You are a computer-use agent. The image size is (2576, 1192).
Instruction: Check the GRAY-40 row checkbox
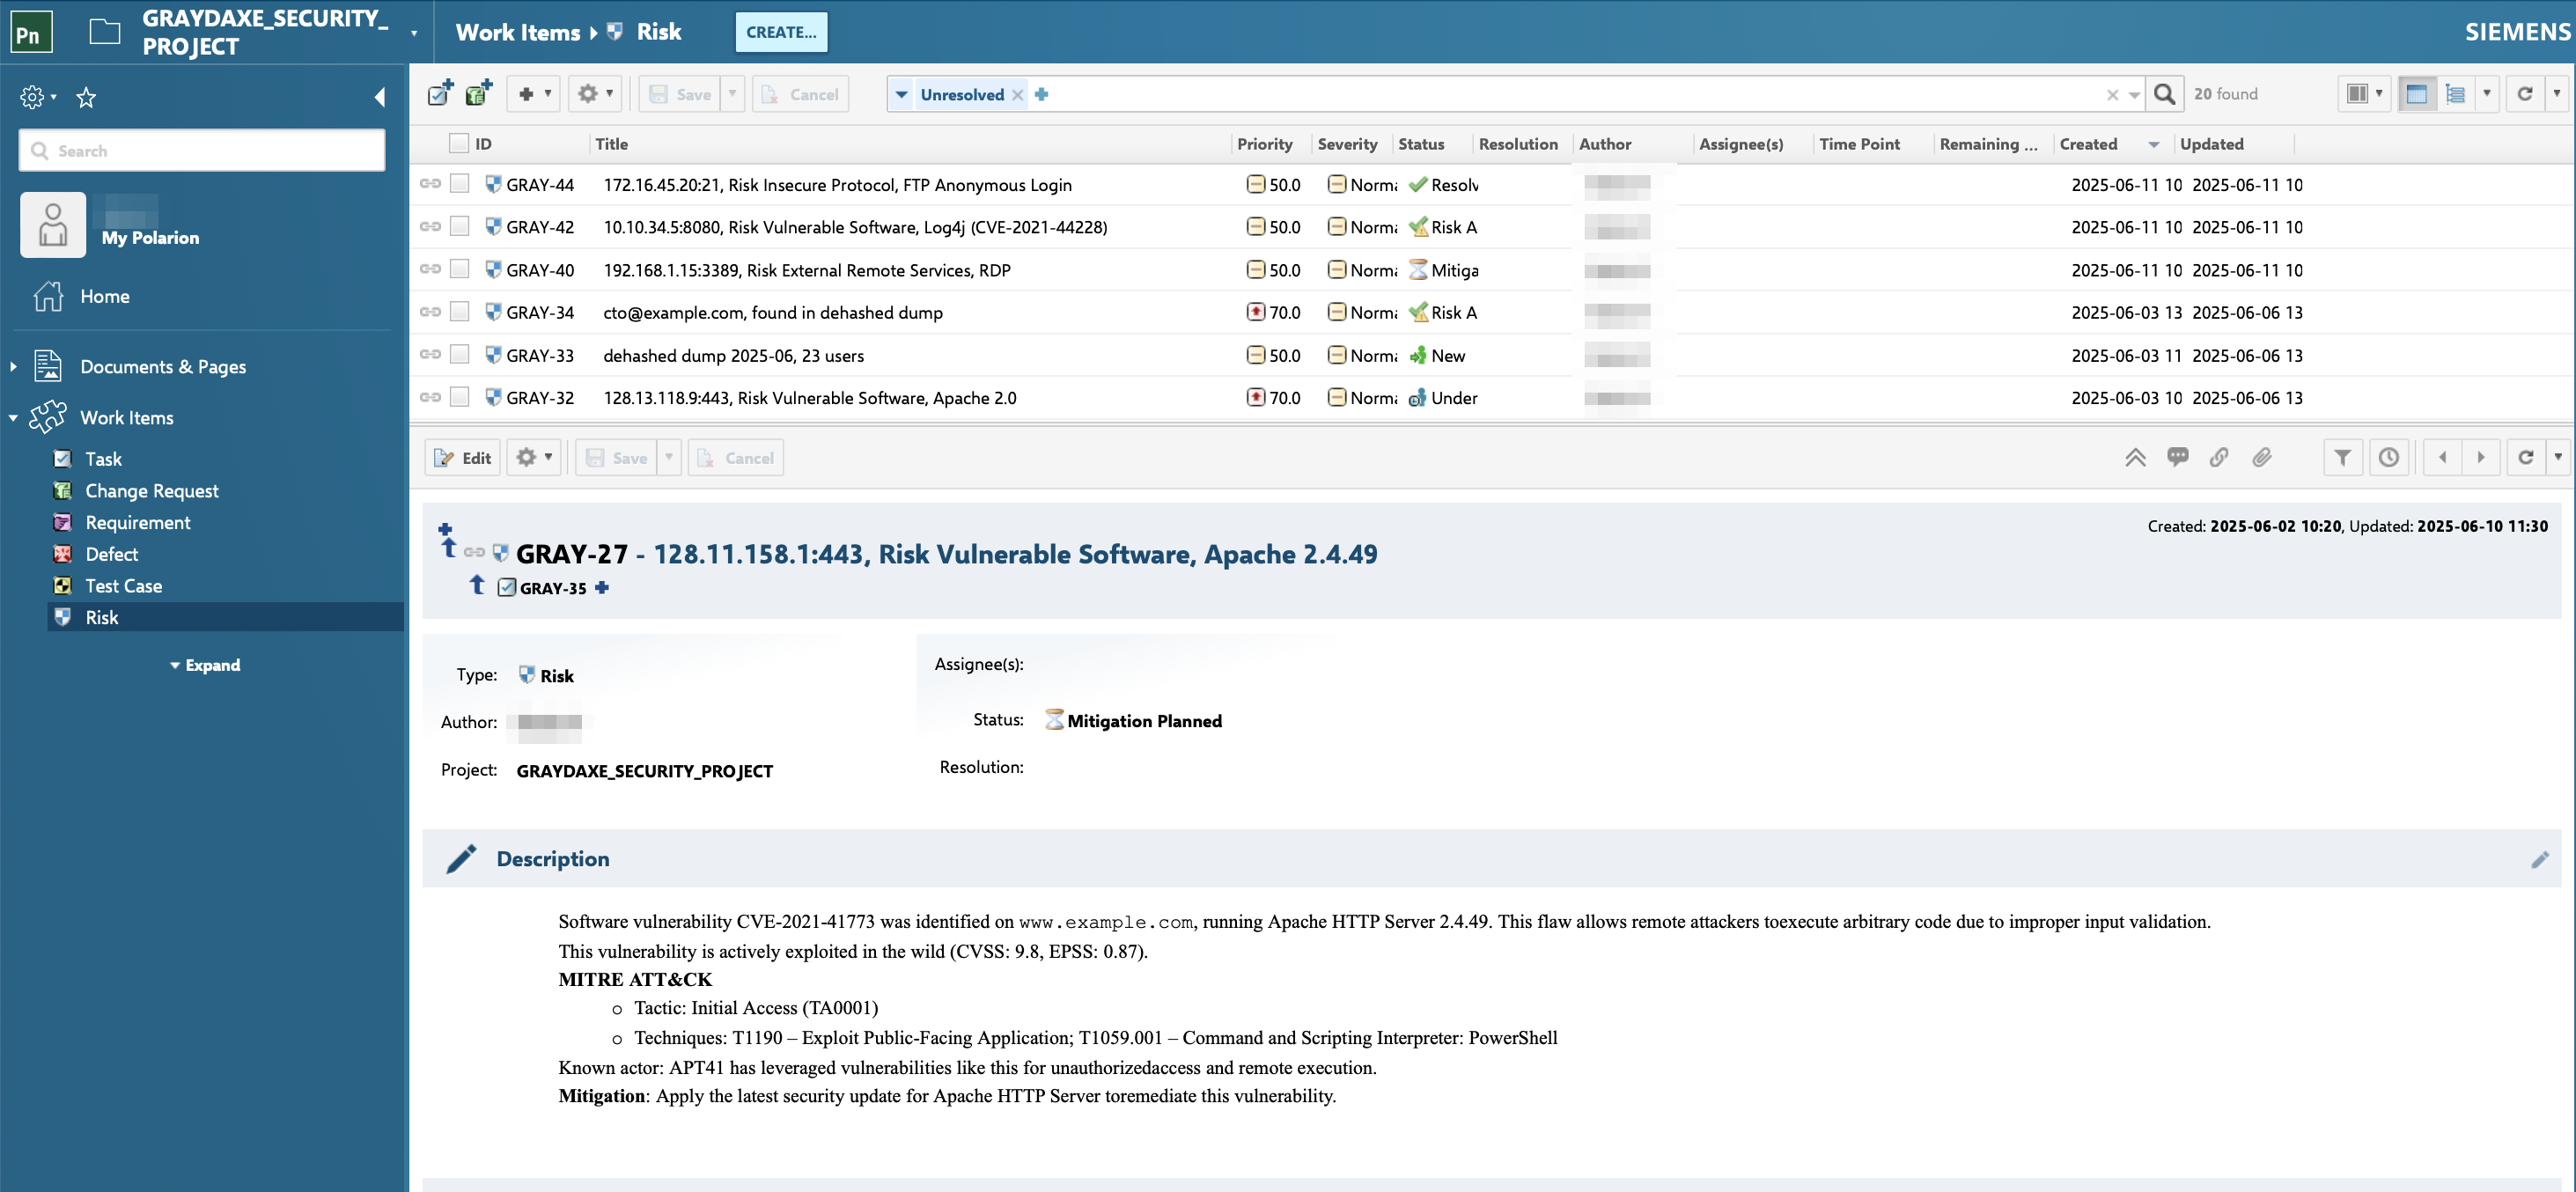(459, 269)
